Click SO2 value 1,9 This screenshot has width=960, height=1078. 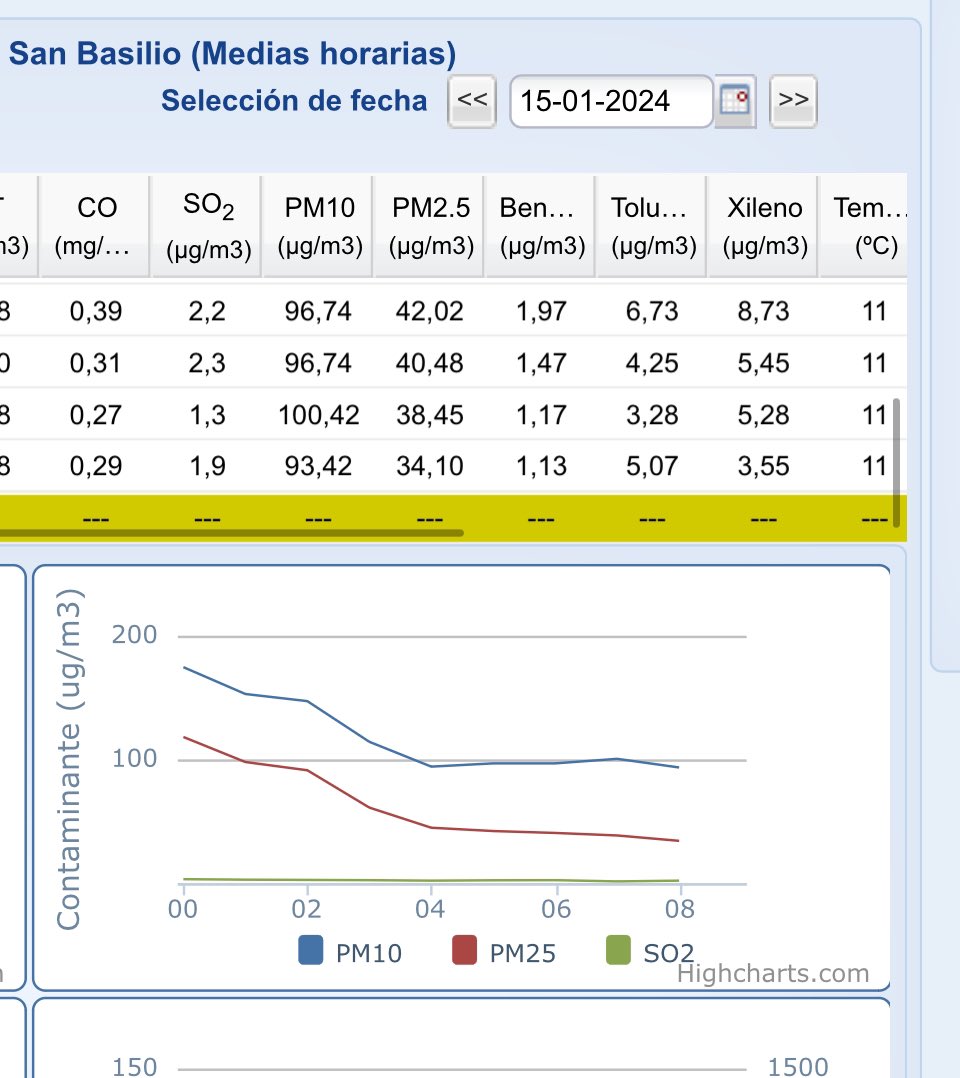coord(207,466)
